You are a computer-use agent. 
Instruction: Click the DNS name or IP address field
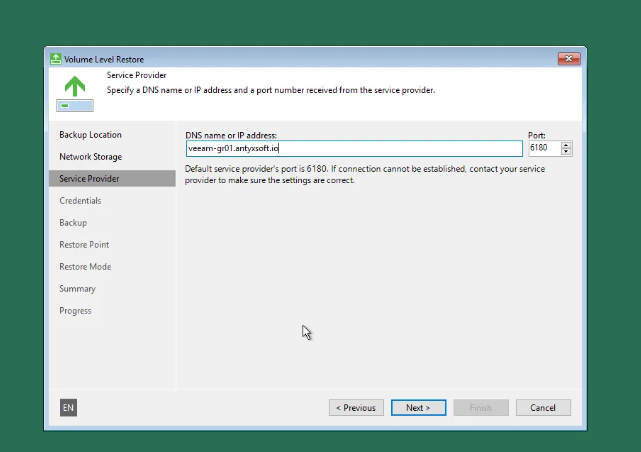point(354,148)
